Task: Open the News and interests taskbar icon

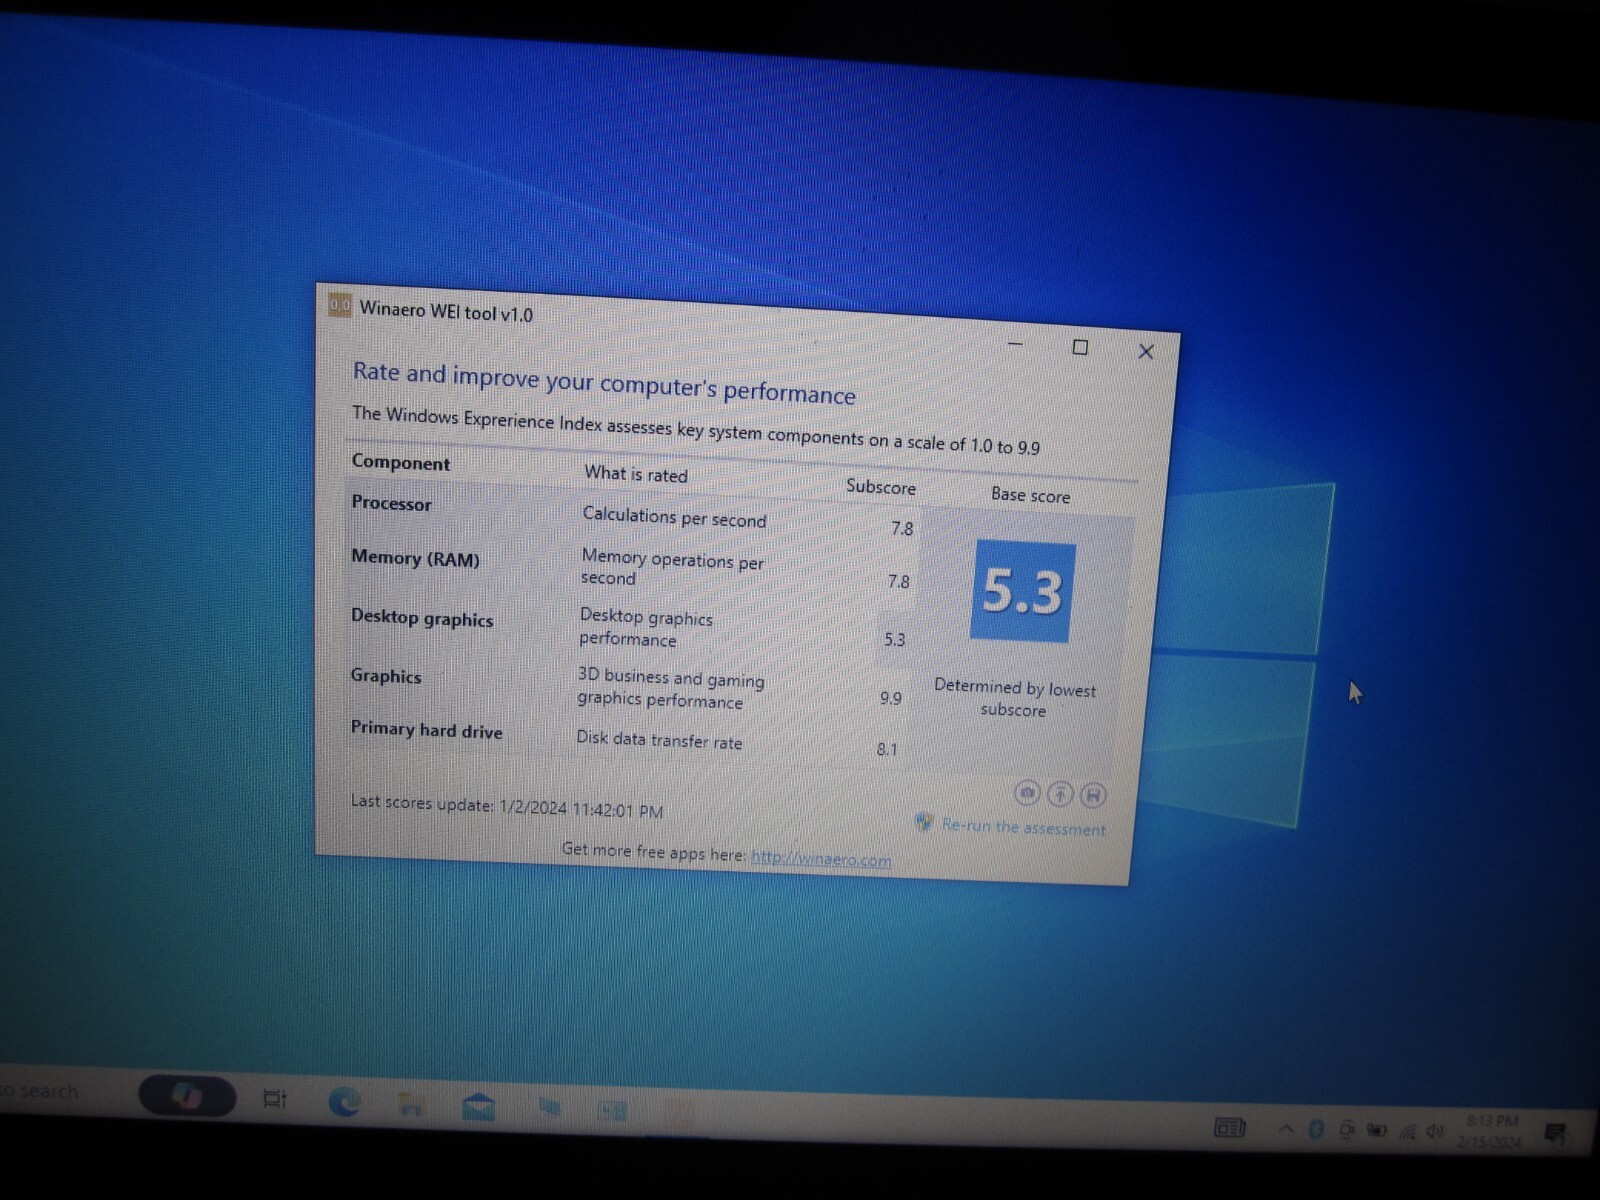Action: [x=1230, y=1128]
